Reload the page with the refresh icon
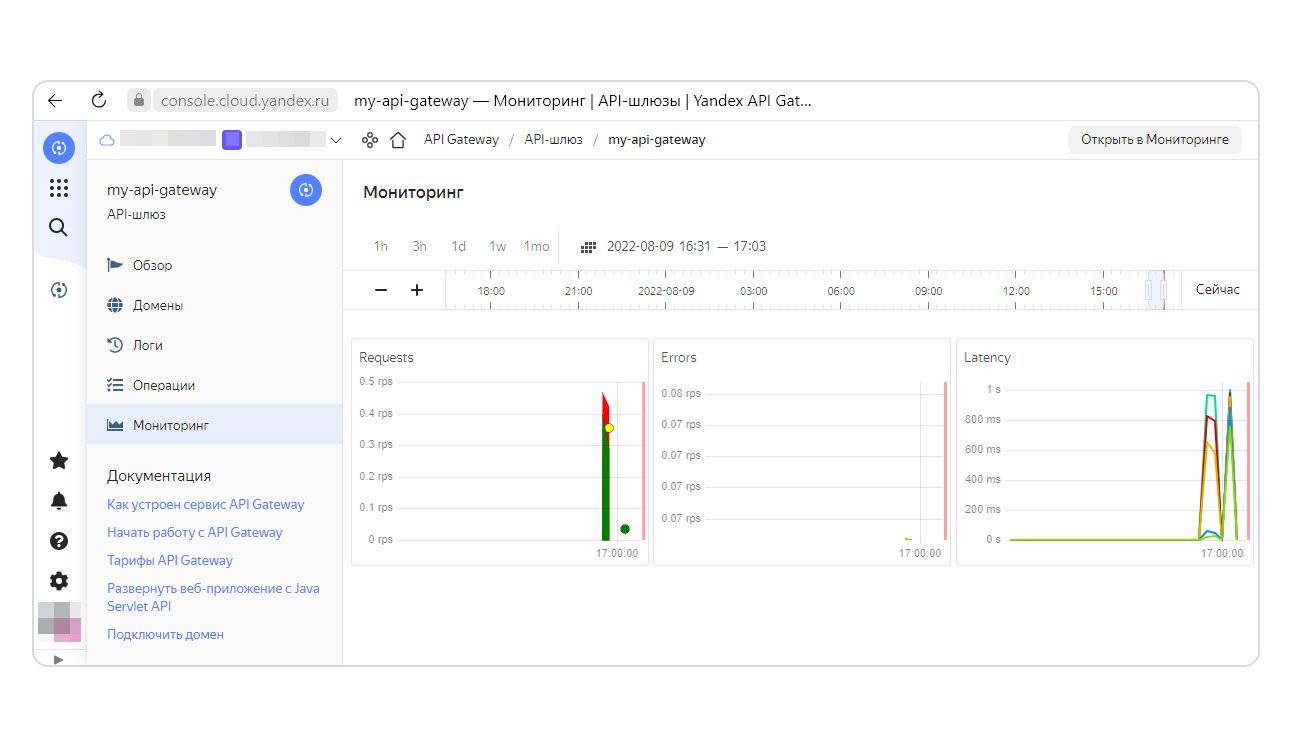The image size is (1292, 747). tap(98, 100)
